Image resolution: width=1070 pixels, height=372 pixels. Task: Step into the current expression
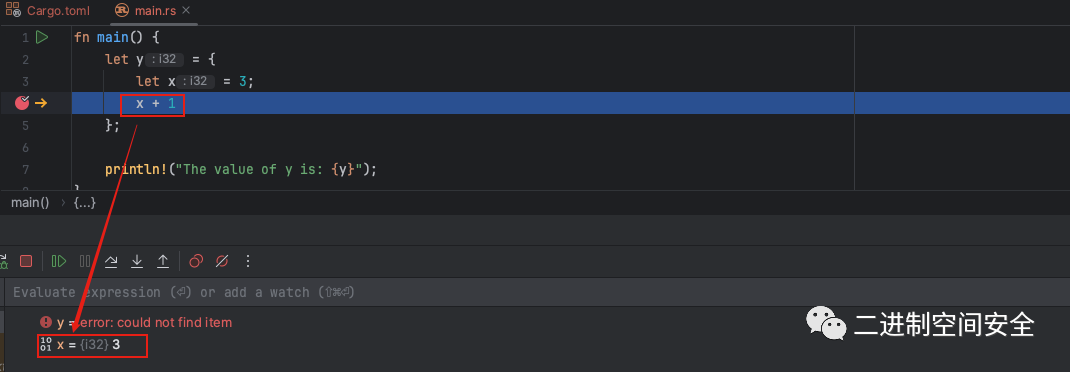(136, 261)
